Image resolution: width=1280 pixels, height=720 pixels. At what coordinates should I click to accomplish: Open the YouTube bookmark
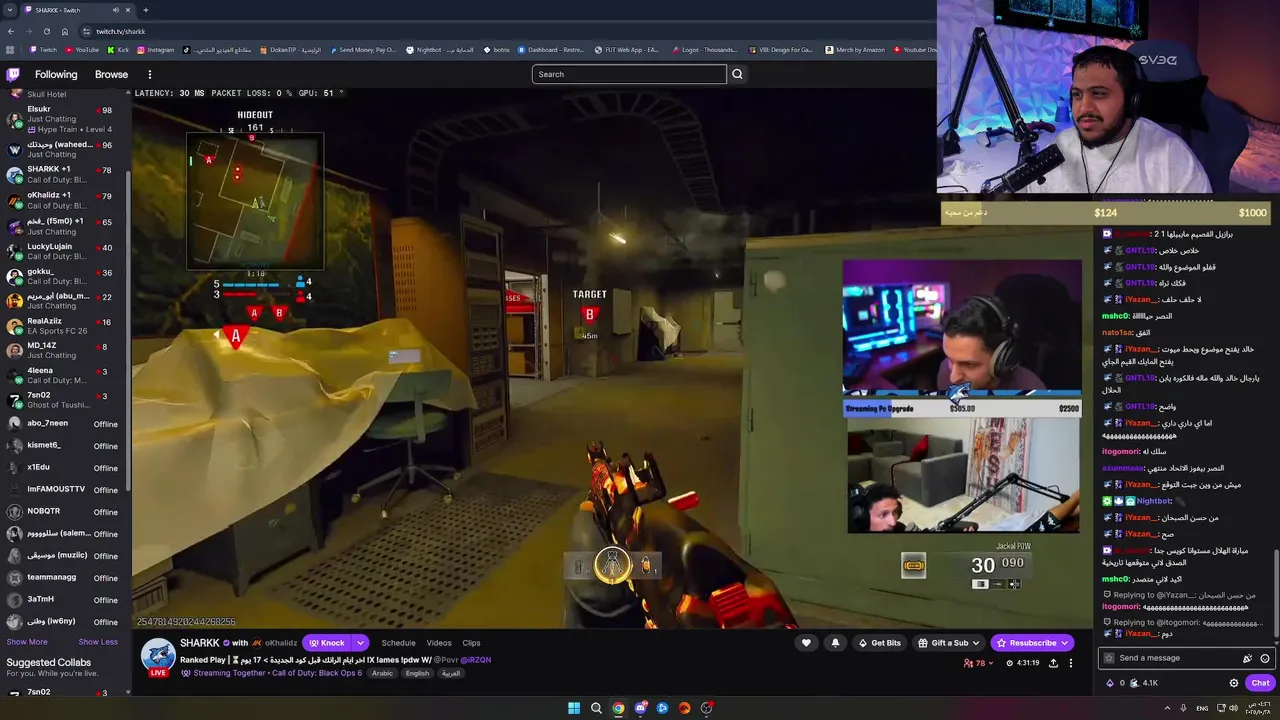[82, 50]
